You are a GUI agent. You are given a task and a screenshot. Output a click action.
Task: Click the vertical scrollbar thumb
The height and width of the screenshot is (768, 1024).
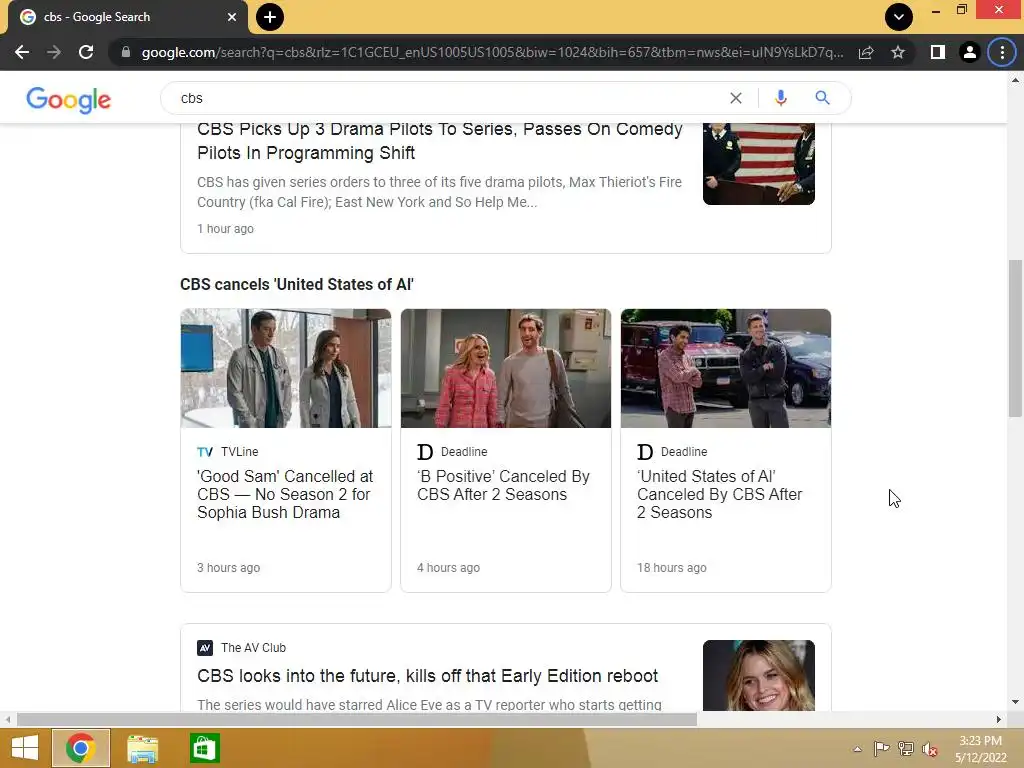[1015, 338]
